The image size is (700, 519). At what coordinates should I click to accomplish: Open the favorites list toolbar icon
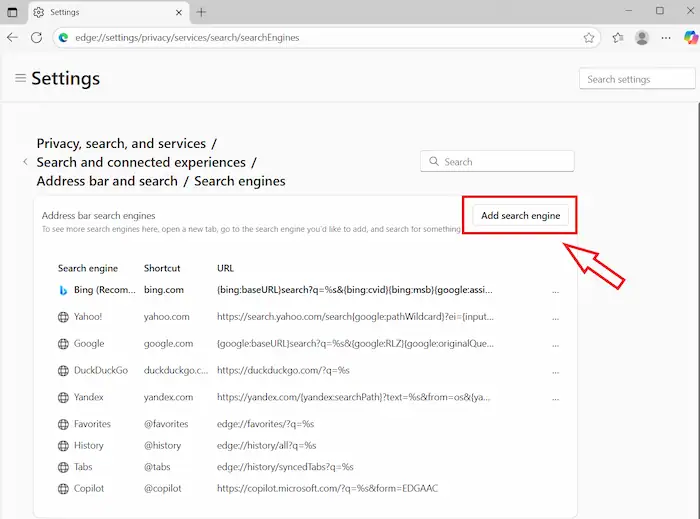[x=617, y=38]
